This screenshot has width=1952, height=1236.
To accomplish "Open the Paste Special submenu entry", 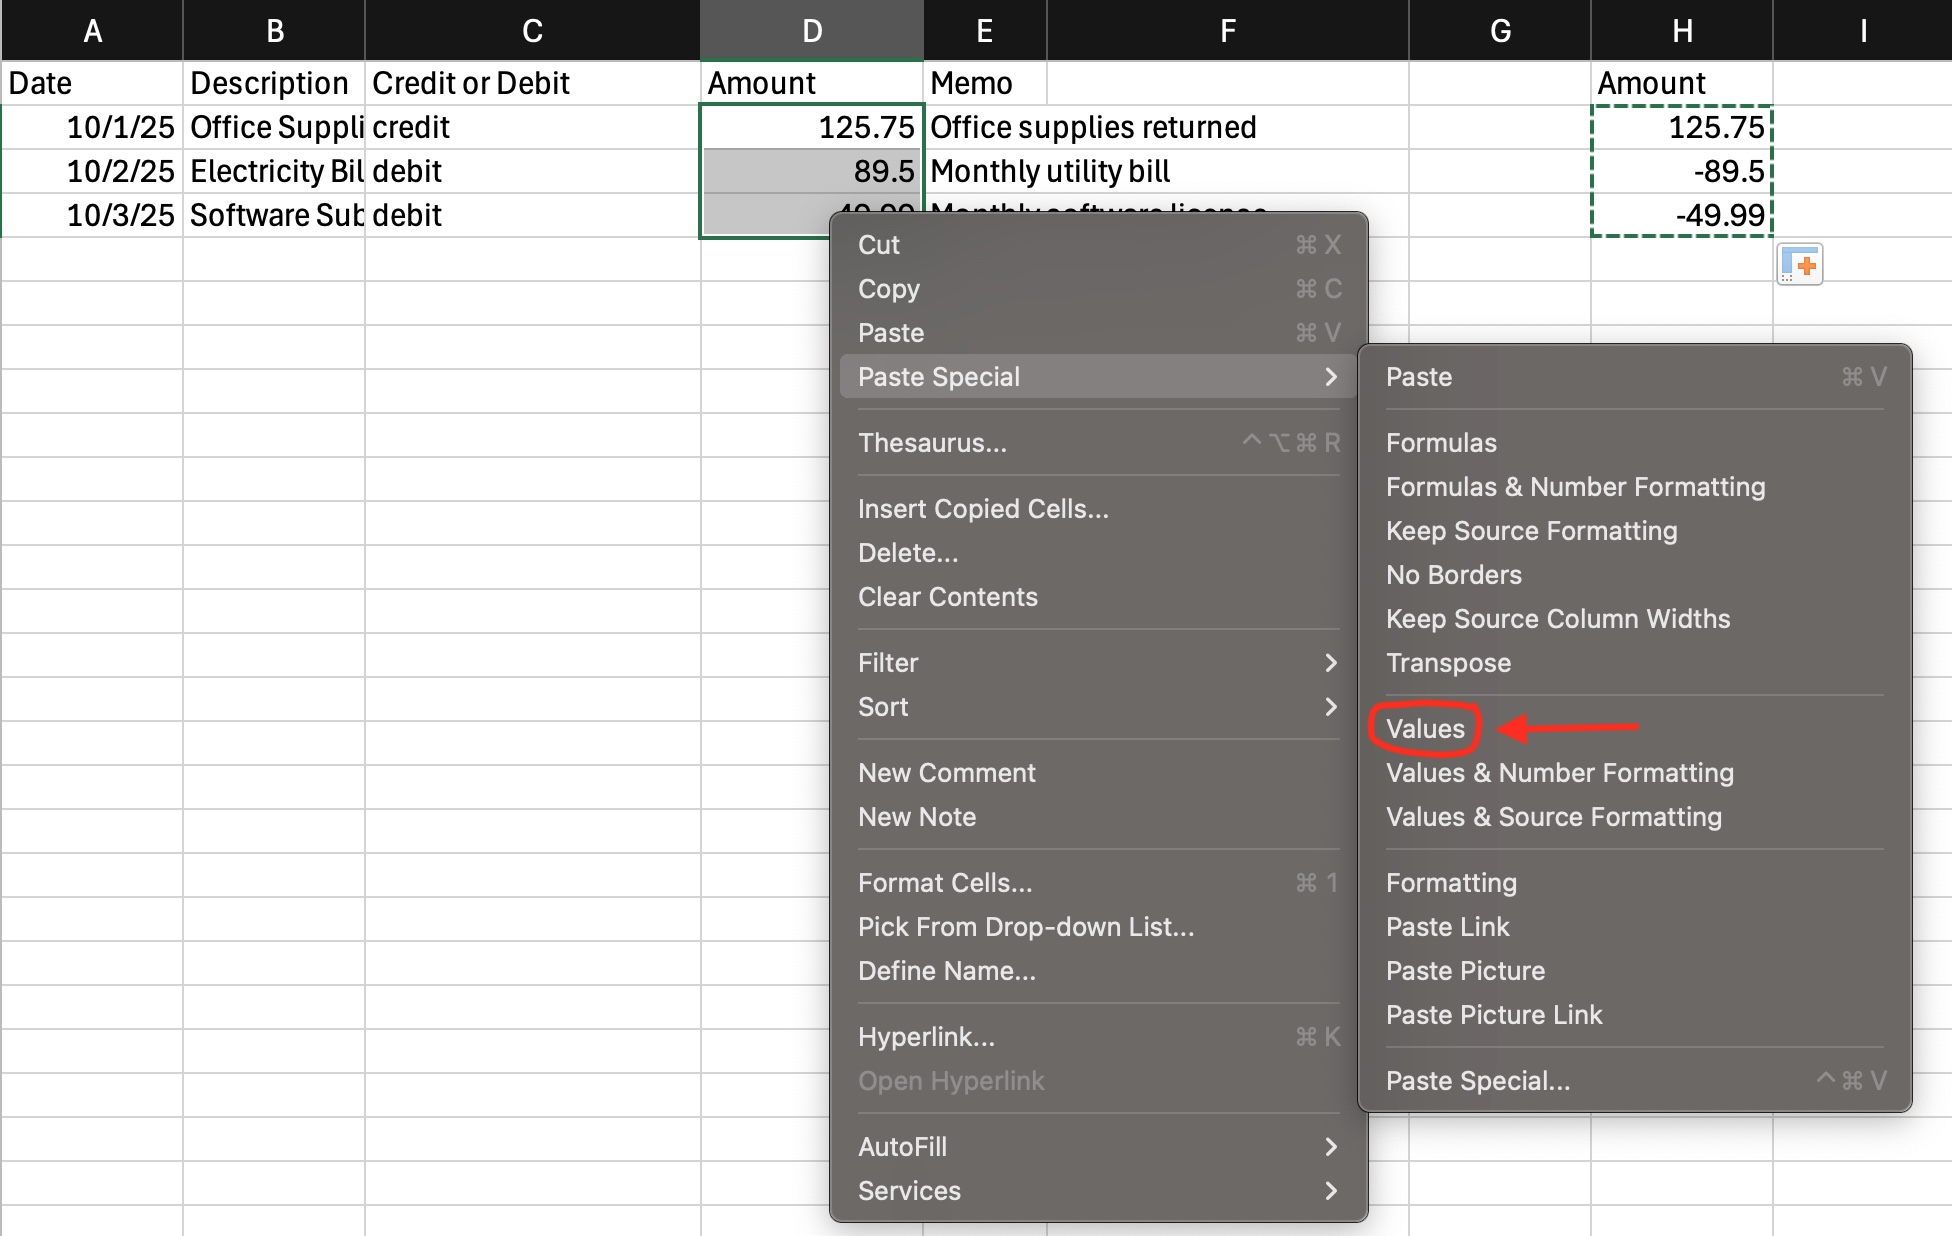I will (1098, 377).
